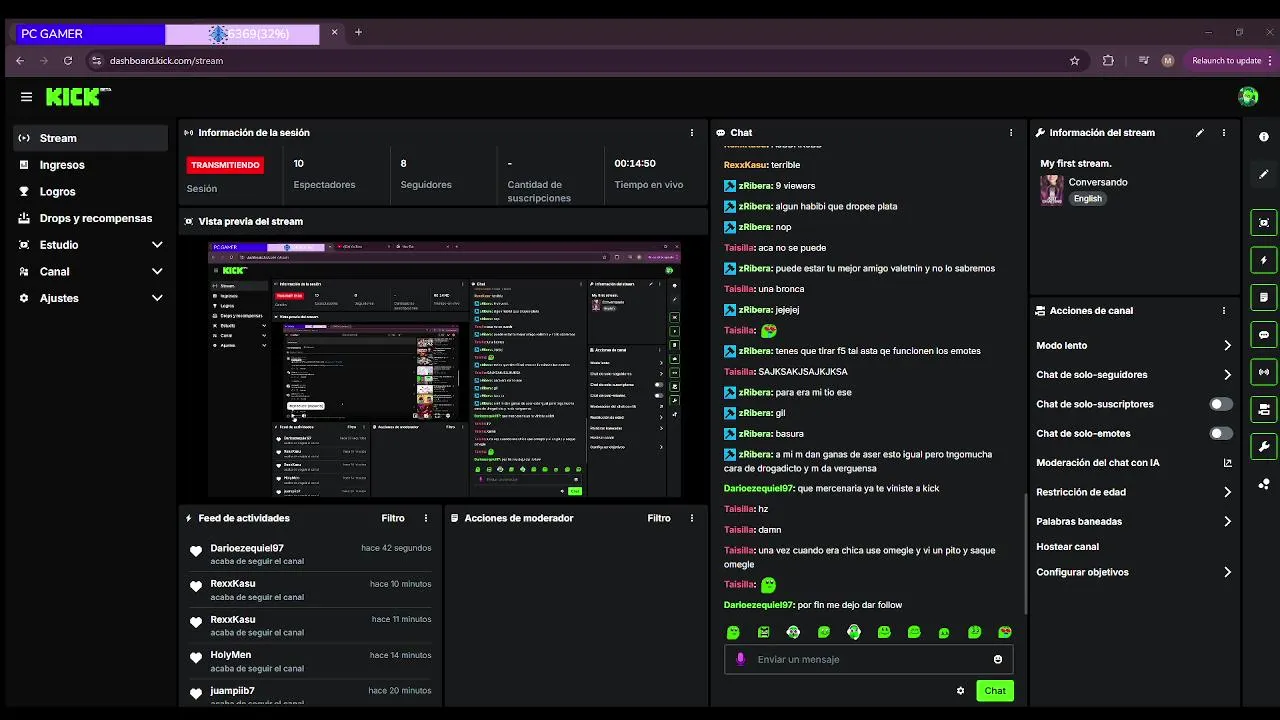Open a new browser tab
The image size is (1280, 720).
click(358, 32)
